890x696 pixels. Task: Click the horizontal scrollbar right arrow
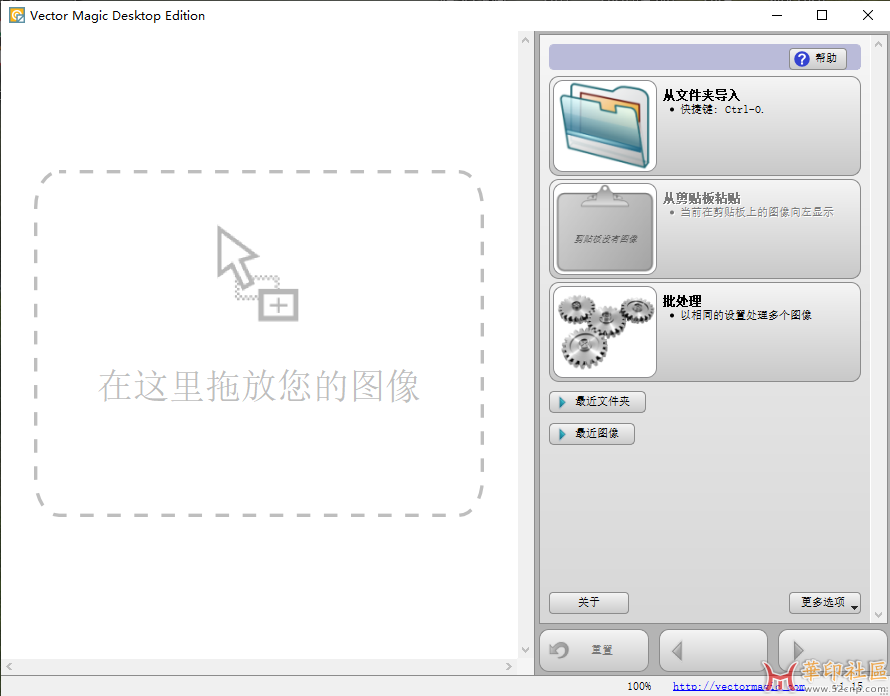point(509,666)
